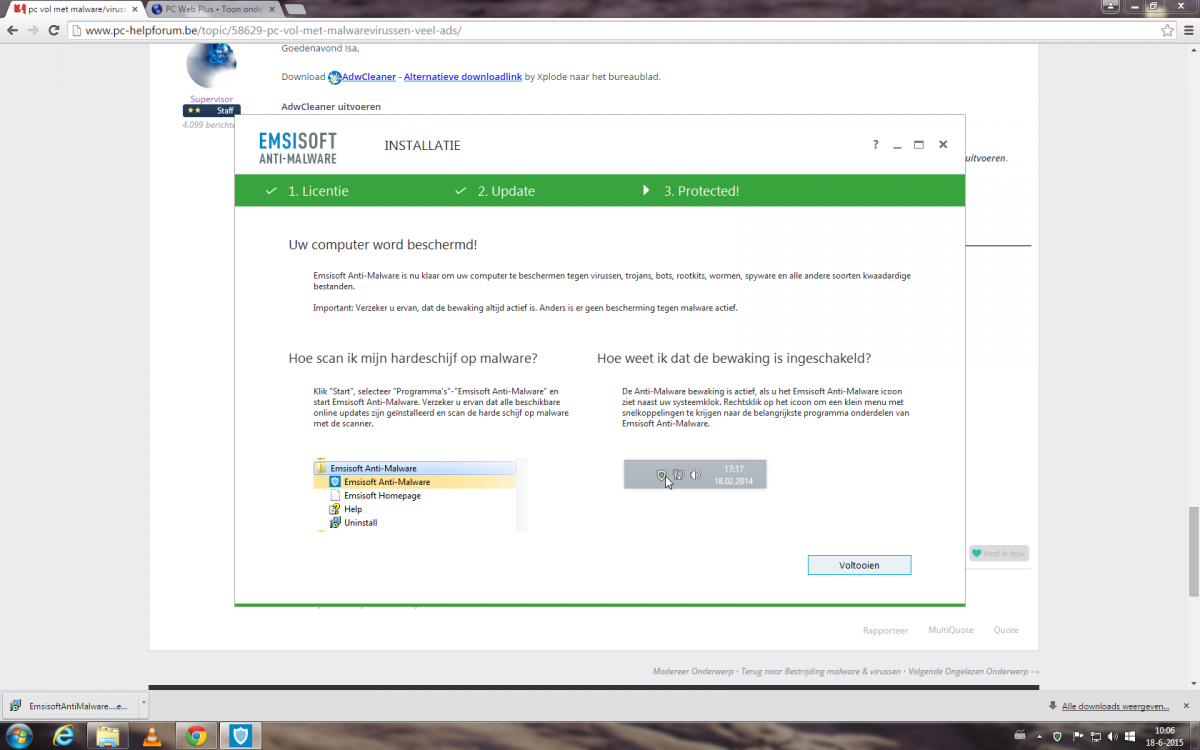Click the INSTALLATIE title text
The width and height of the screenshot is (1200, 750).
(x=422, y=146)
